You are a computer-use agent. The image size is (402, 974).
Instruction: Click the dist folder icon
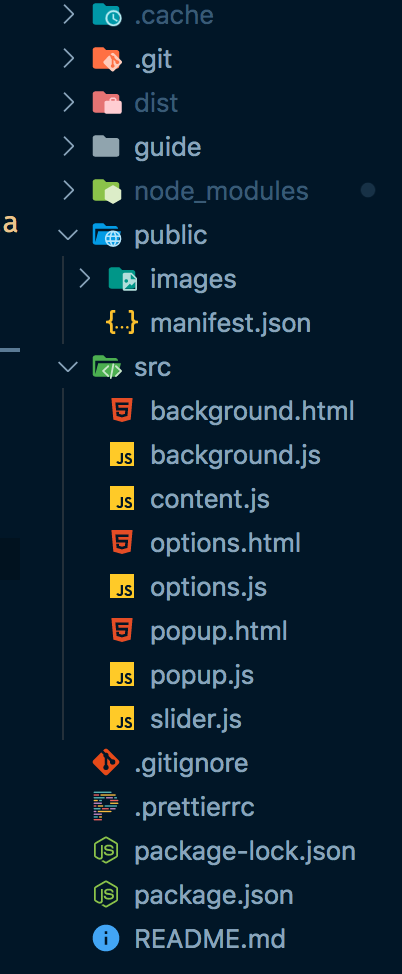tap(106, 103)
